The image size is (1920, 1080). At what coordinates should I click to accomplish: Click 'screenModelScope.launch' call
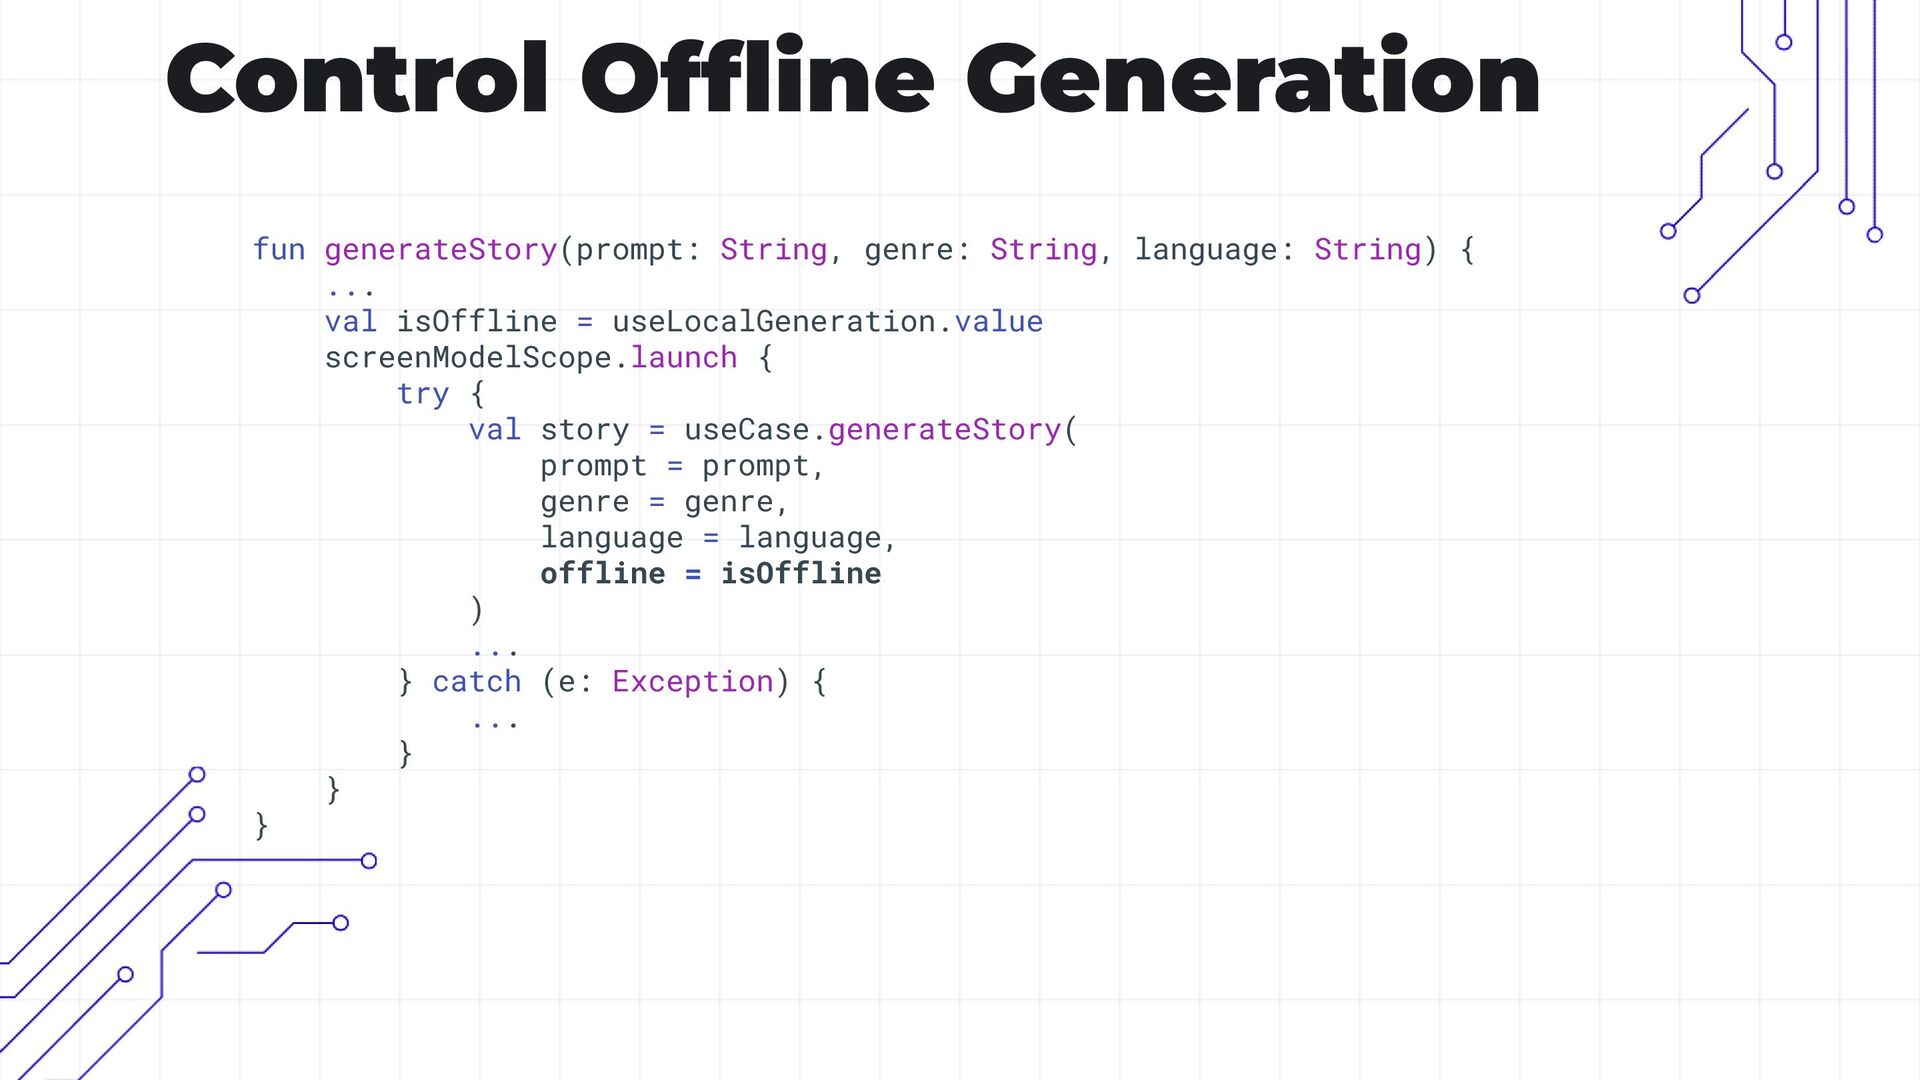point(530,358)
